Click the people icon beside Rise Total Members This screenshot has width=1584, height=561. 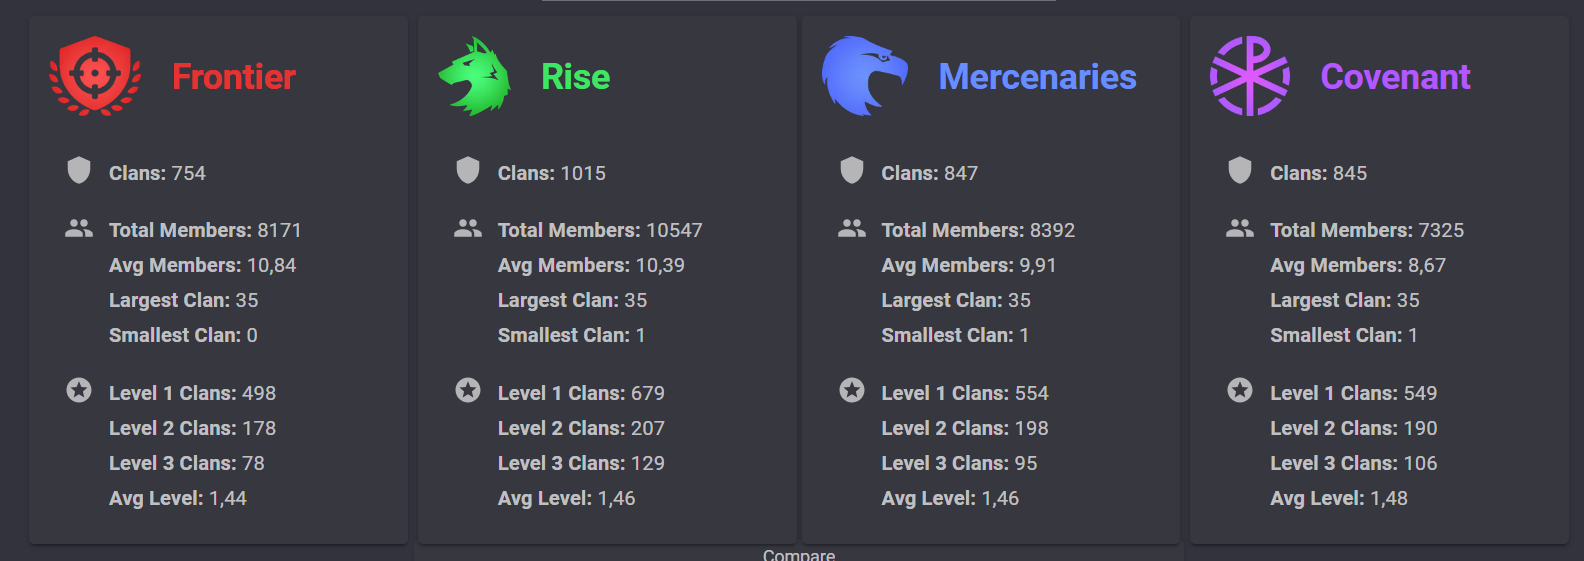click(468, 229)
